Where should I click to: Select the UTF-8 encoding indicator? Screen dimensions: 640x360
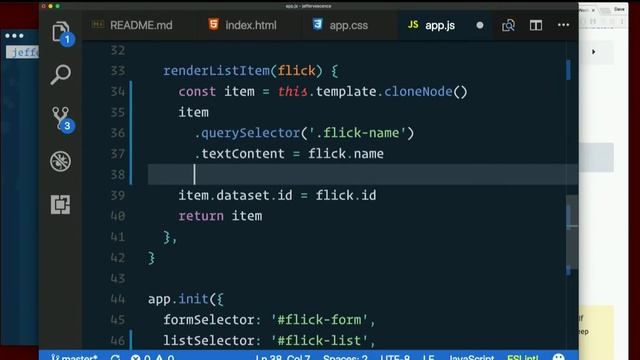395,358
